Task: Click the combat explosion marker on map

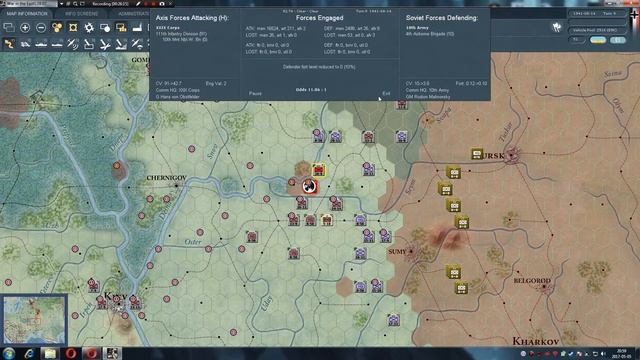Action: (310, 187)
